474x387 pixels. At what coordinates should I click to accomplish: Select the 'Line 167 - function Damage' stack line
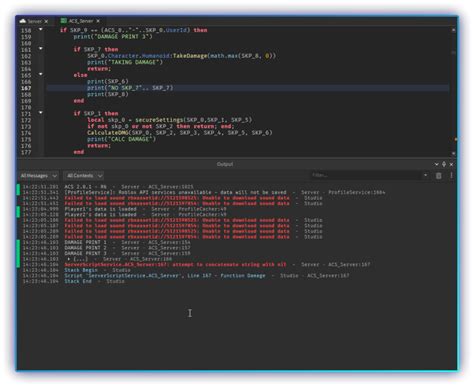[x=207, y=276]
